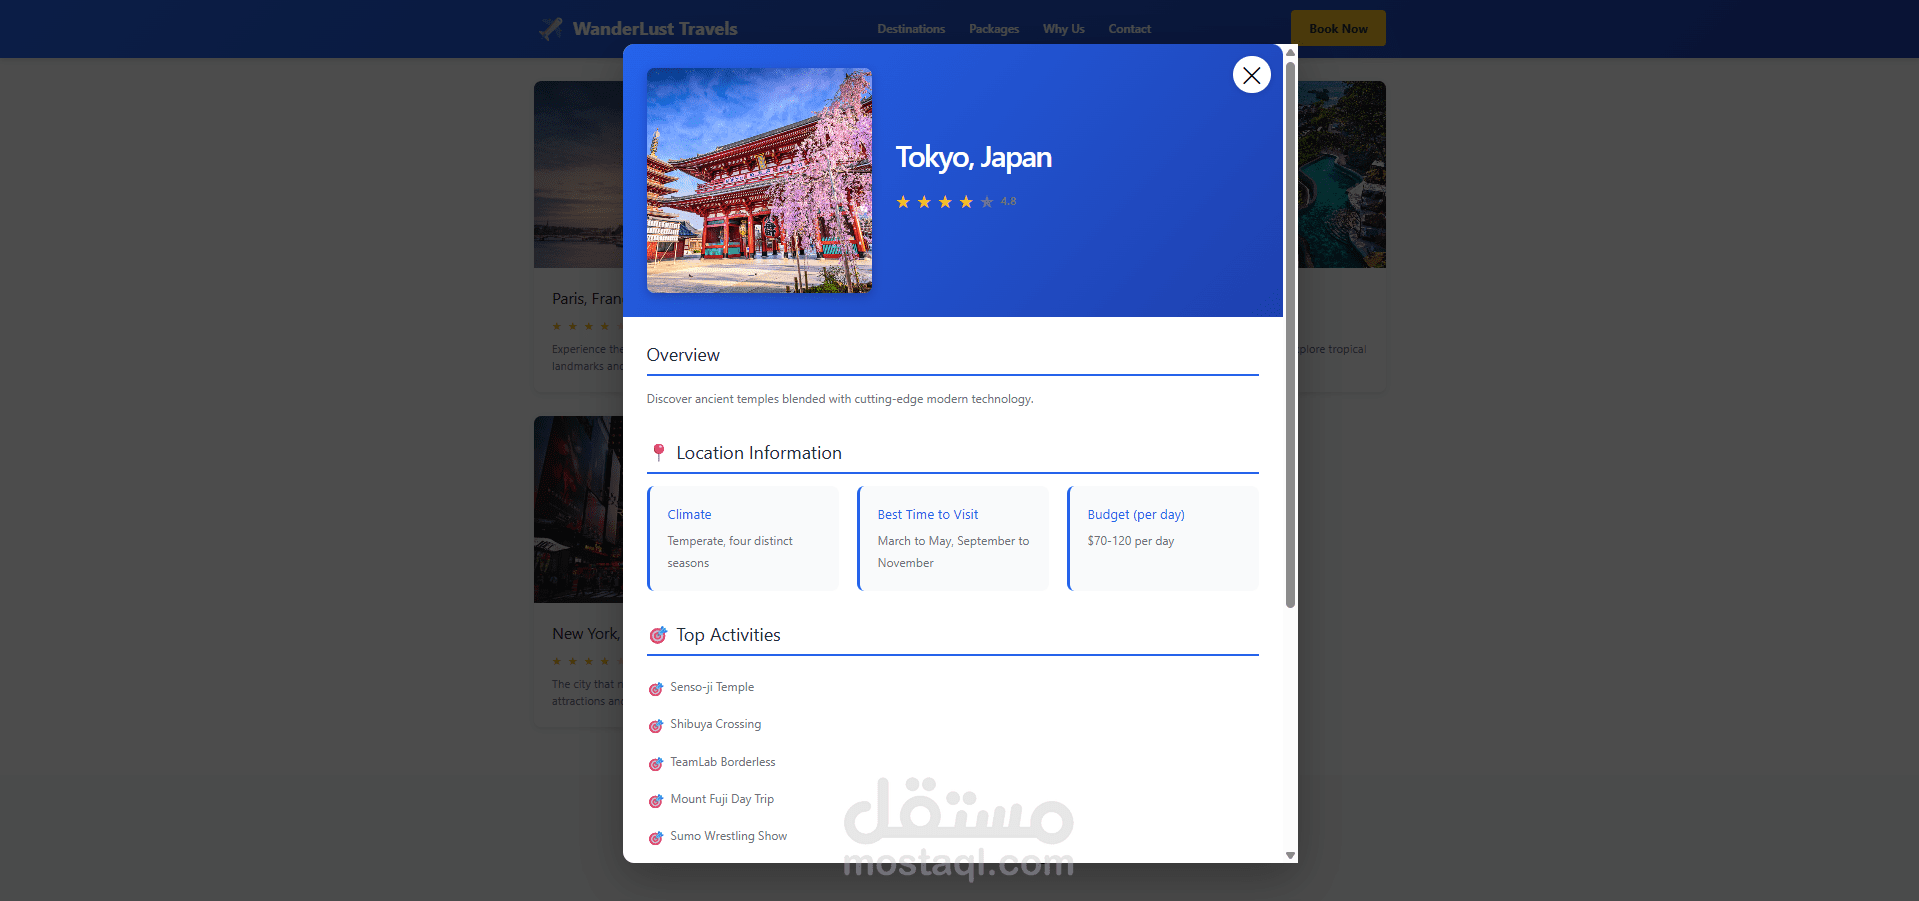Open the Packages nav menu item

[994, 29]
